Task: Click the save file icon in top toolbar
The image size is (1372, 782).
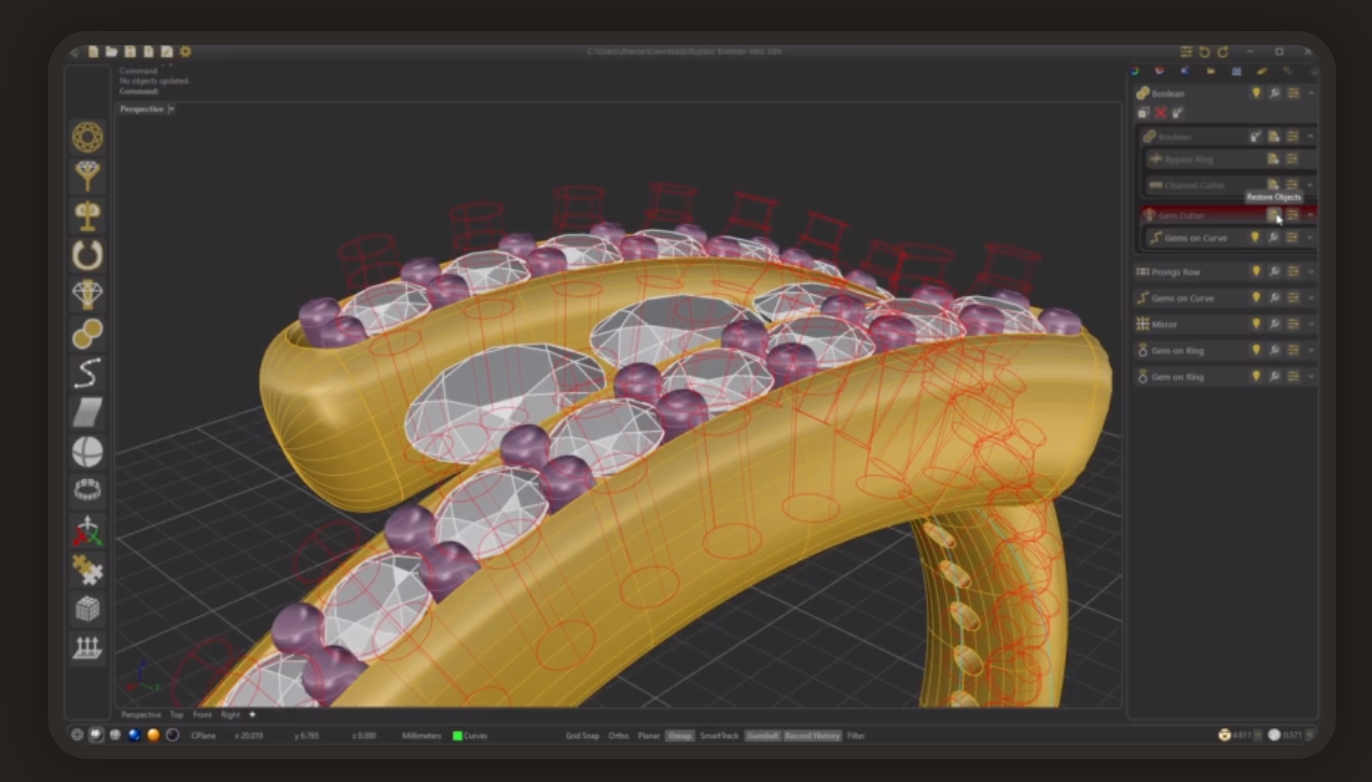Action: (130, 52)
